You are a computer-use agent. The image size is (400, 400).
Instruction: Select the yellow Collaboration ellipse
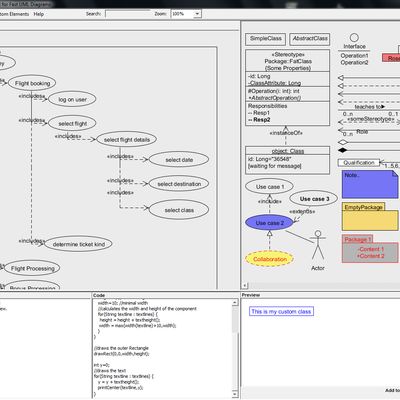pyautogui.click(x=269, y=259)
